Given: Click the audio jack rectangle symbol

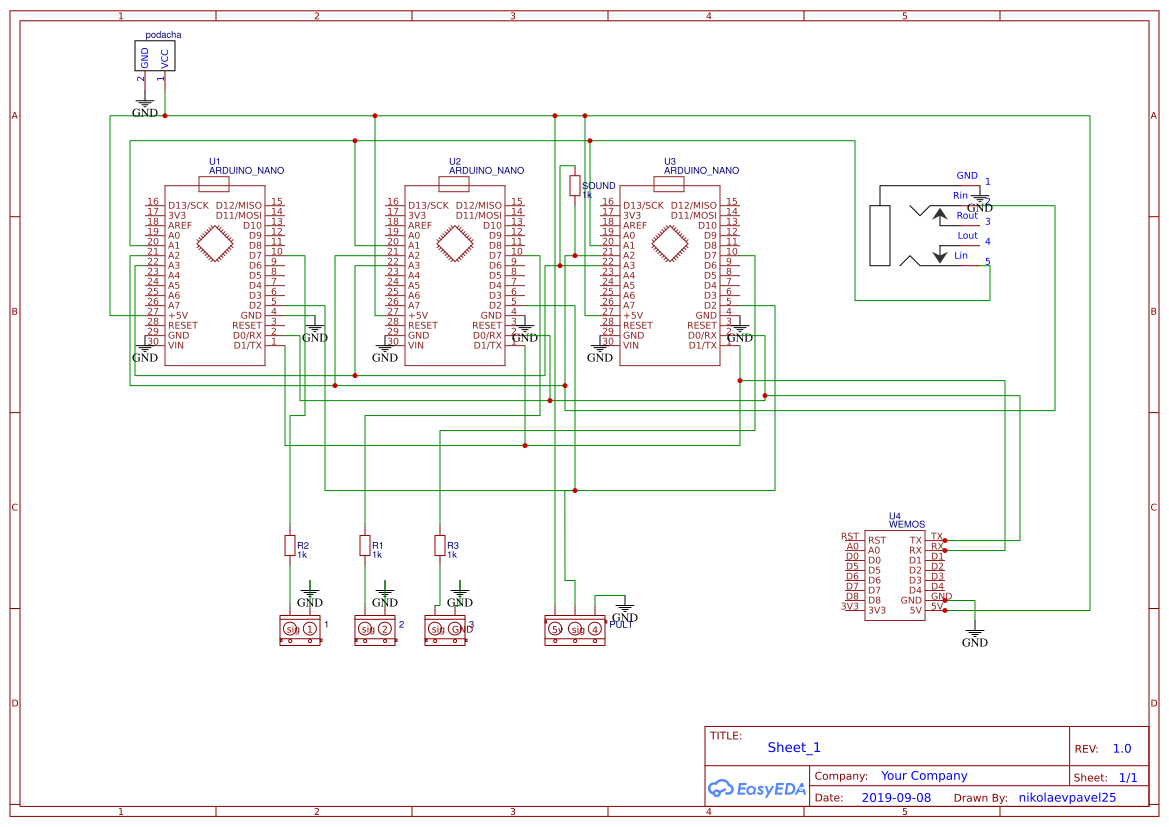Looking at the screenshot, I should point(880,236).
